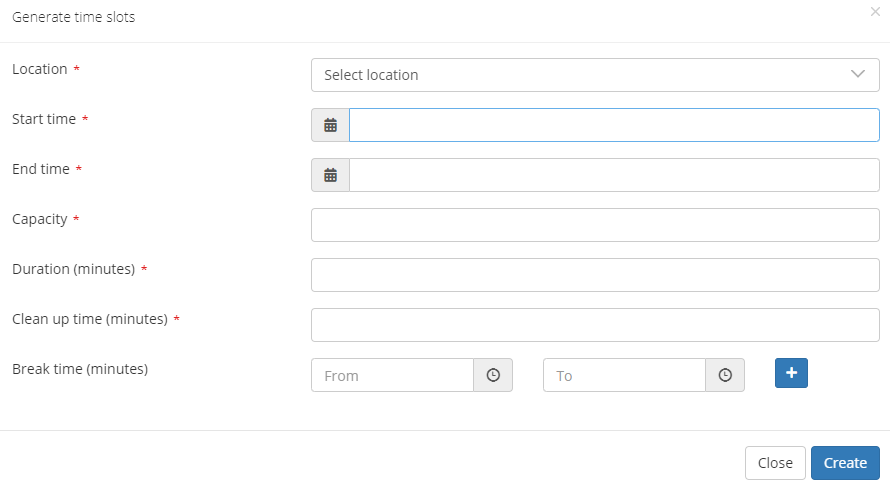Image resolution: width=890 pixels, height=492 pixels.
Task: Dismiss the dialog using the top-right X icon
Action: 875,11
